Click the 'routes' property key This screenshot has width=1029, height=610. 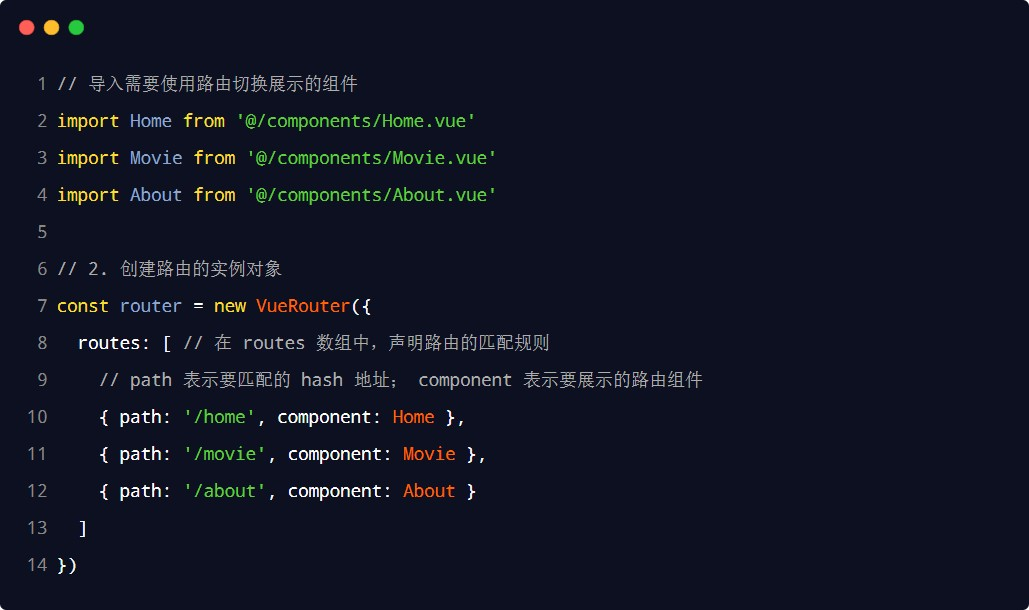109,343
